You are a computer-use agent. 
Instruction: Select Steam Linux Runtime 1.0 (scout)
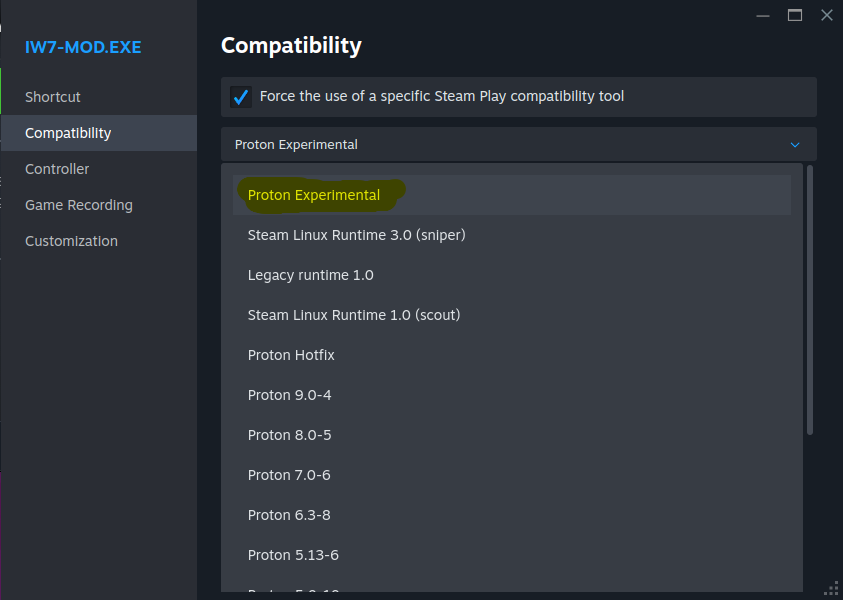(x=354, y=315)
